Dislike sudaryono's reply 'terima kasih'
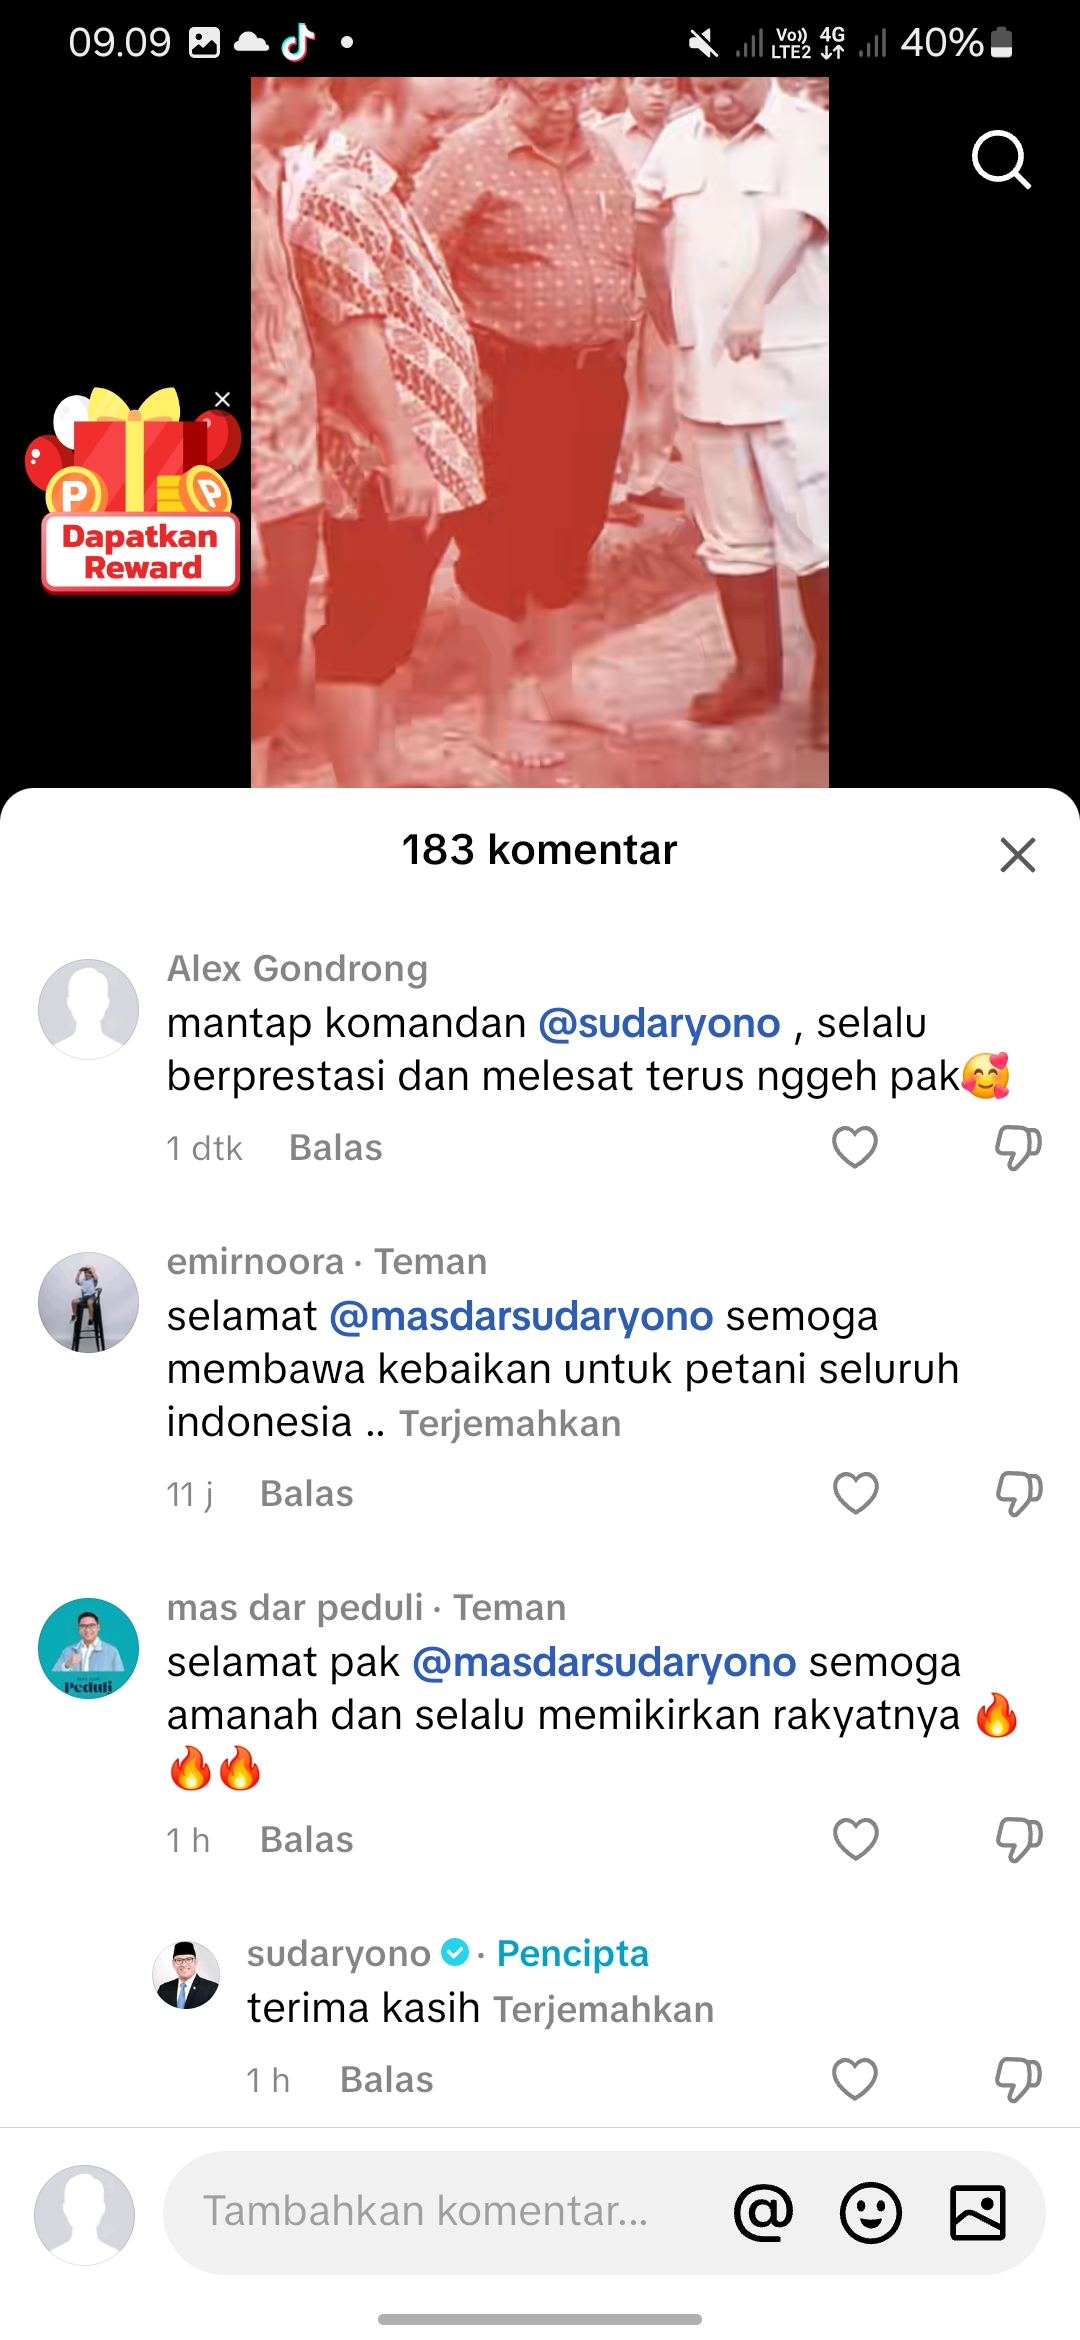The width and height of the screenshot is (1080, 2340). (1018, 2079)
